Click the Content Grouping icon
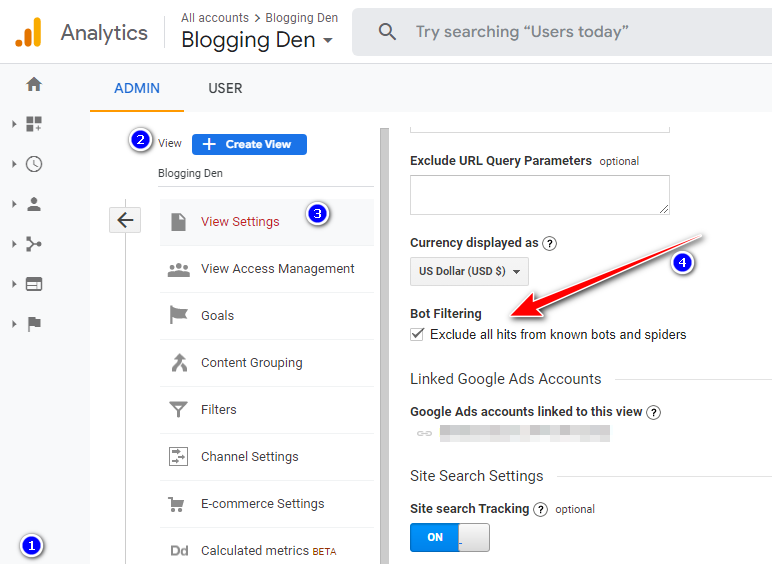The height and width of the screenshot is (564, 772). point(179,363)
